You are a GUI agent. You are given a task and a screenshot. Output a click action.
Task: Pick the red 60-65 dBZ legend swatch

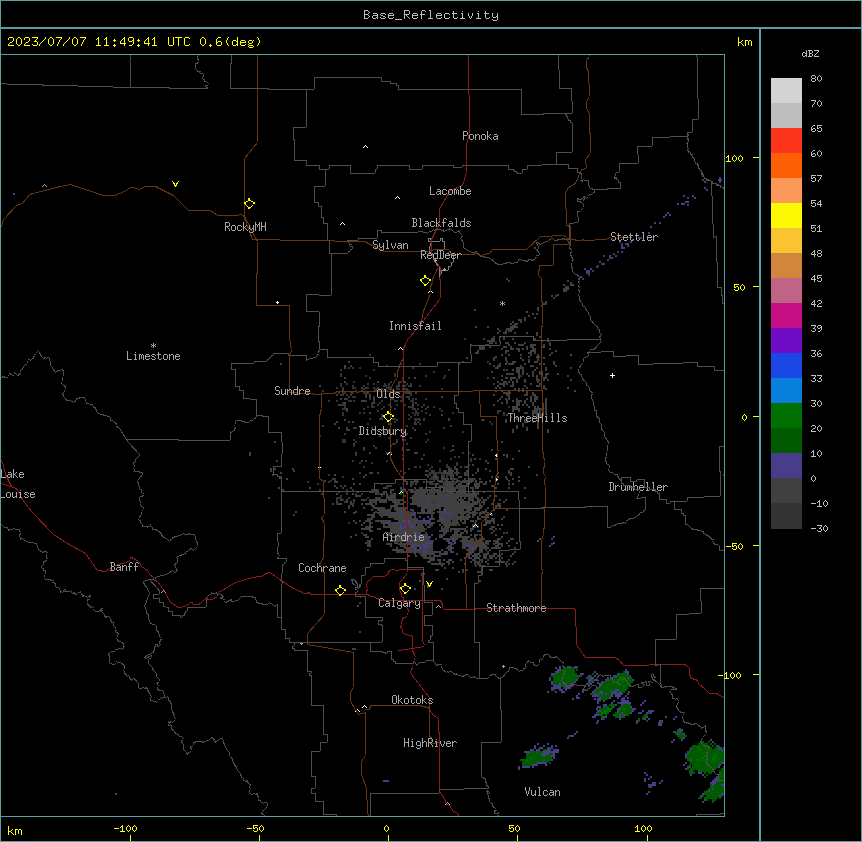click(x=786, y=141)
